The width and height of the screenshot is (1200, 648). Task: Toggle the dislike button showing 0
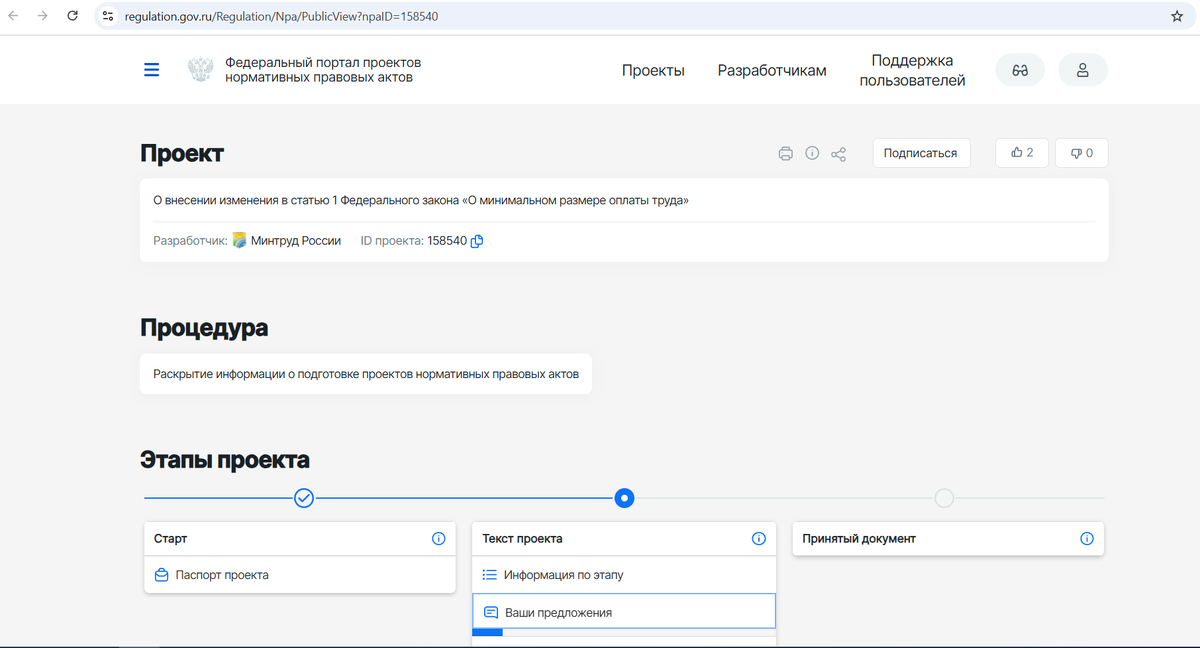click(1081, 152)
